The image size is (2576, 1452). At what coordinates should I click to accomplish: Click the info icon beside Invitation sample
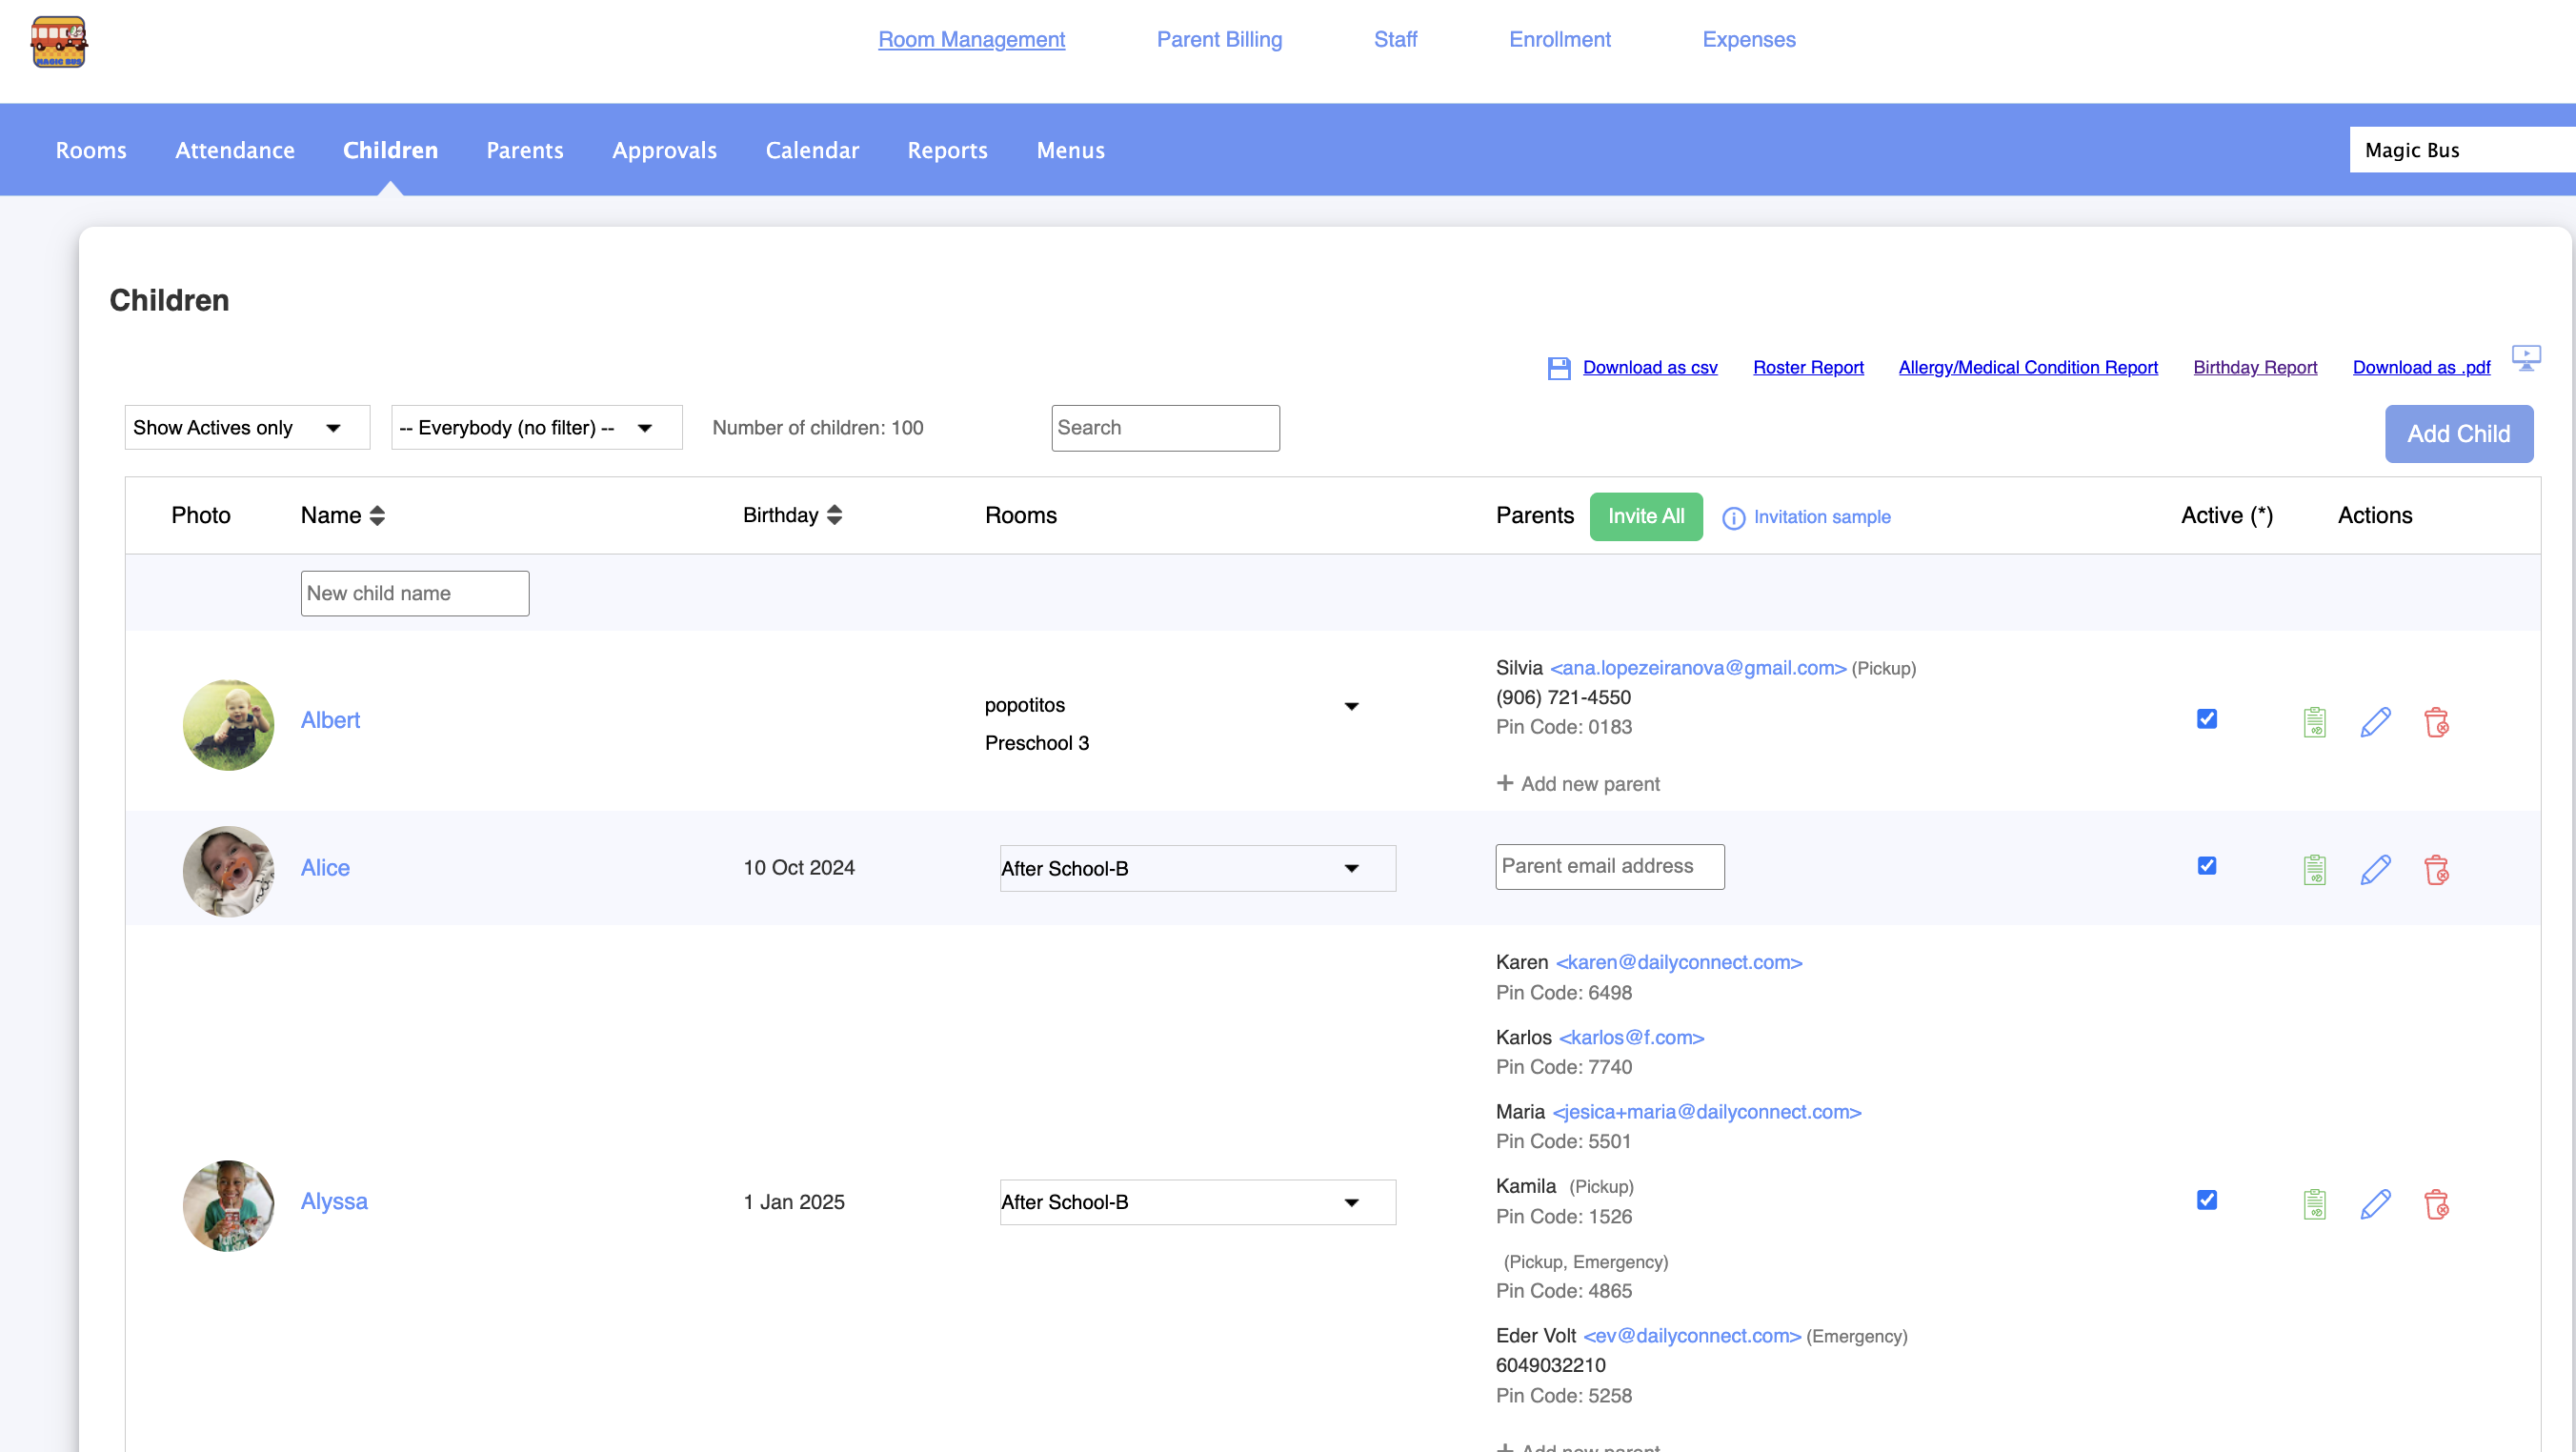tap(1733, 518)
